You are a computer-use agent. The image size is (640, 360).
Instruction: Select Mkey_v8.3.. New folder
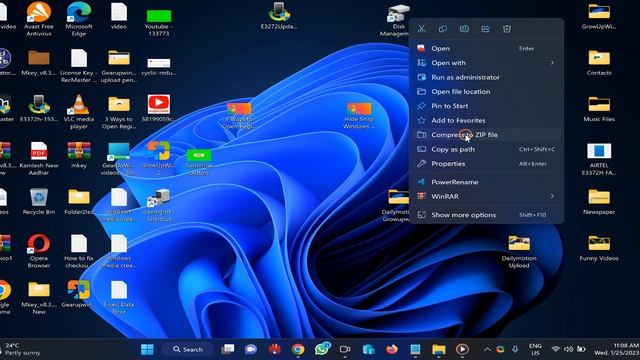[x=39, y=298]
